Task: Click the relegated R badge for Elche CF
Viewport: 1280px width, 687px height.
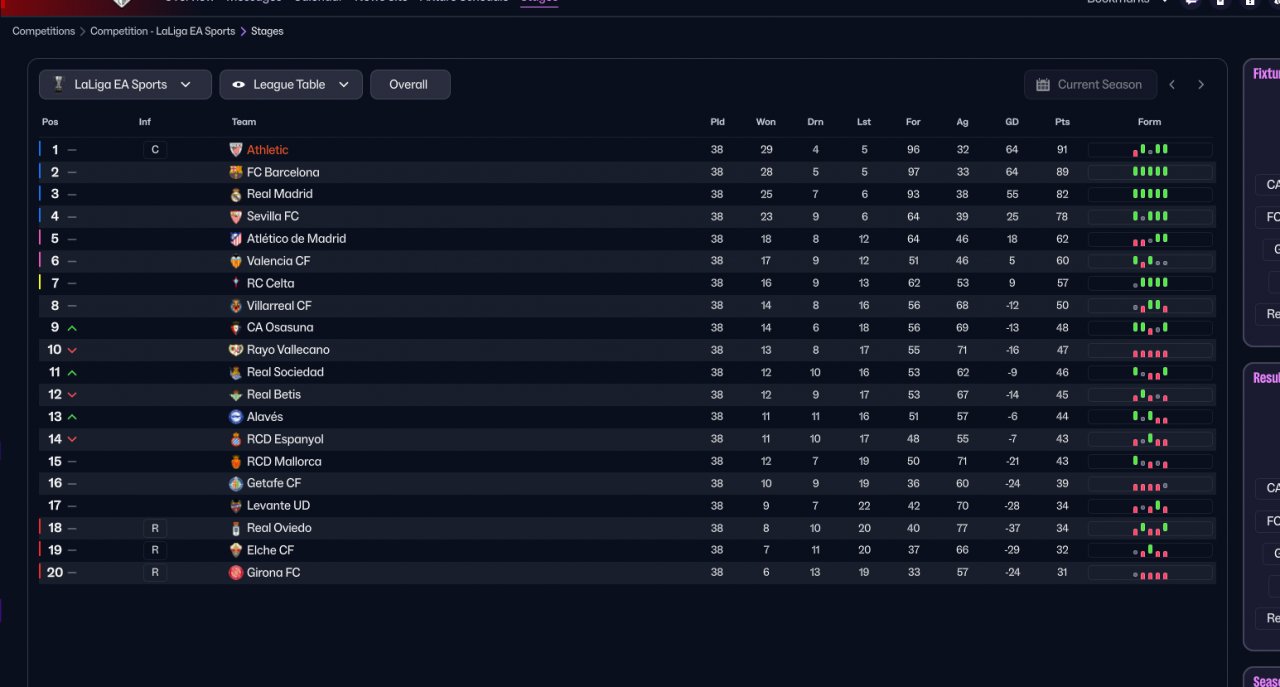Action: coord(154,550)
